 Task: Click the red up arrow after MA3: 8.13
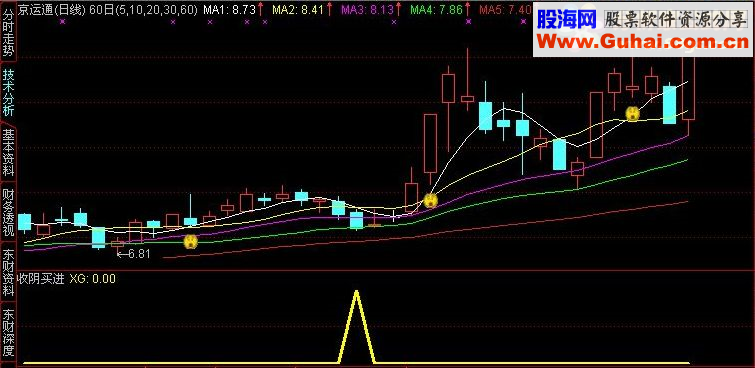pos(399,9)
